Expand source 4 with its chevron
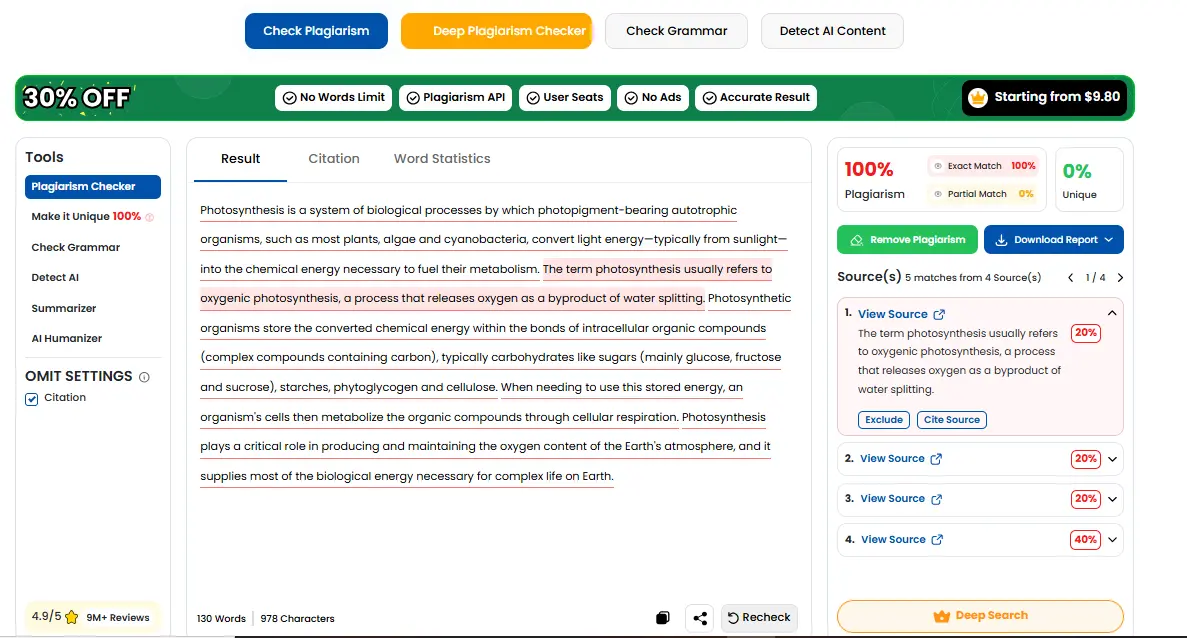The height and width of the screenshot is (638, 1187). pyautogui.click(x=1112, y=540)
